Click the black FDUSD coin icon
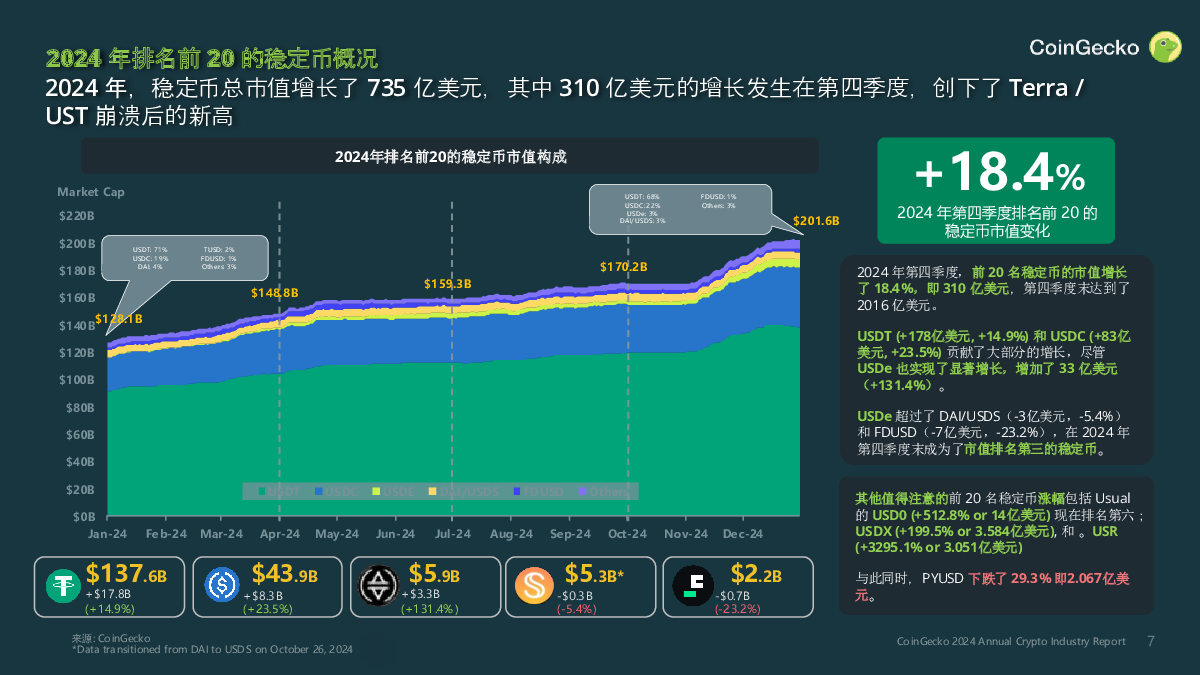Viewport: 1200px width, 675px height. [691, 585]
